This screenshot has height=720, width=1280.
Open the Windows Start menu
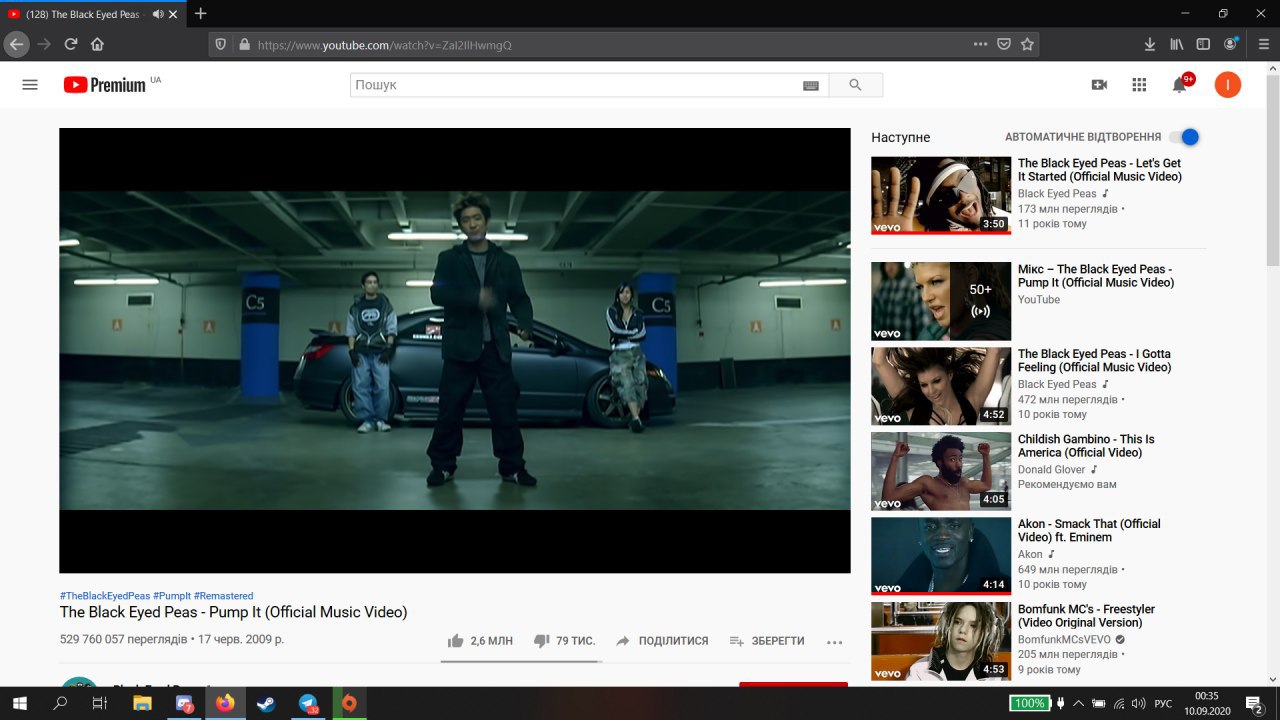21,703
